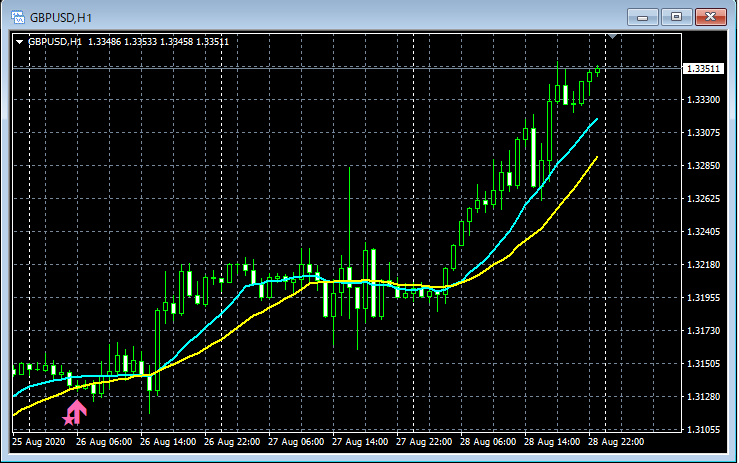Click the pink star signal marker
Viewport: 739px width, 463px height.
tap(69, 419)
